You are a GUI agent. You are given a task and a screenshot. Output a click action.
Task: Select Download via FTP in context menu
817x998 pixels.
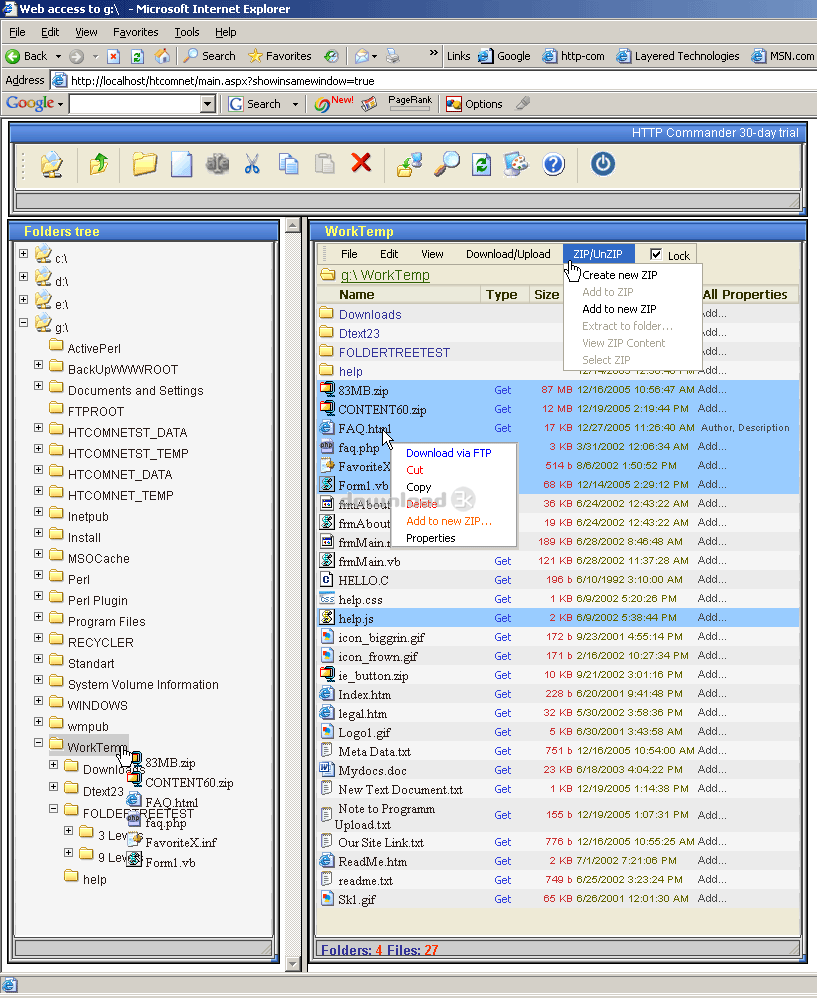point(449,453)
